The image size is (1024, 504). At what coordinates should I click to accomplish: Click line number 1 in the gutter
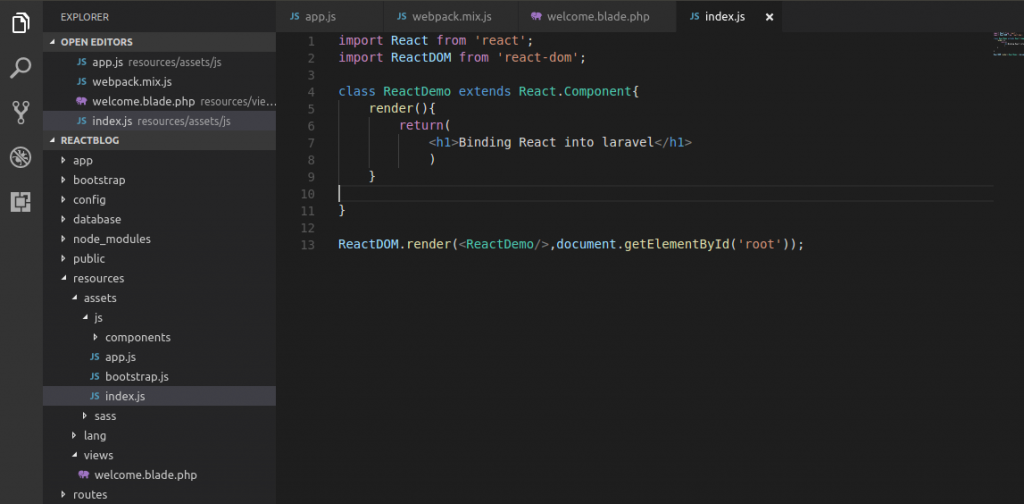pyautogui.click(x=311, y=41)
